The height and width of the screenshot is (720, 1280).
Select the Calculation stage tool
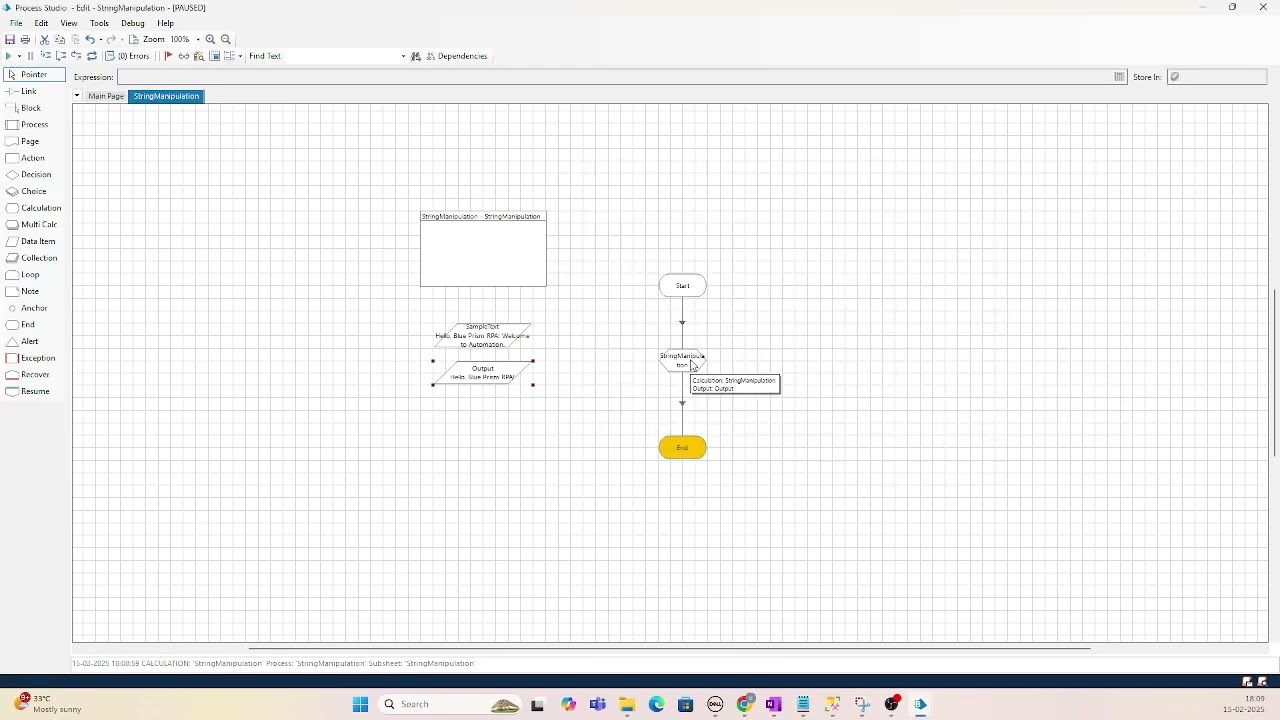[x=34, y=208]
